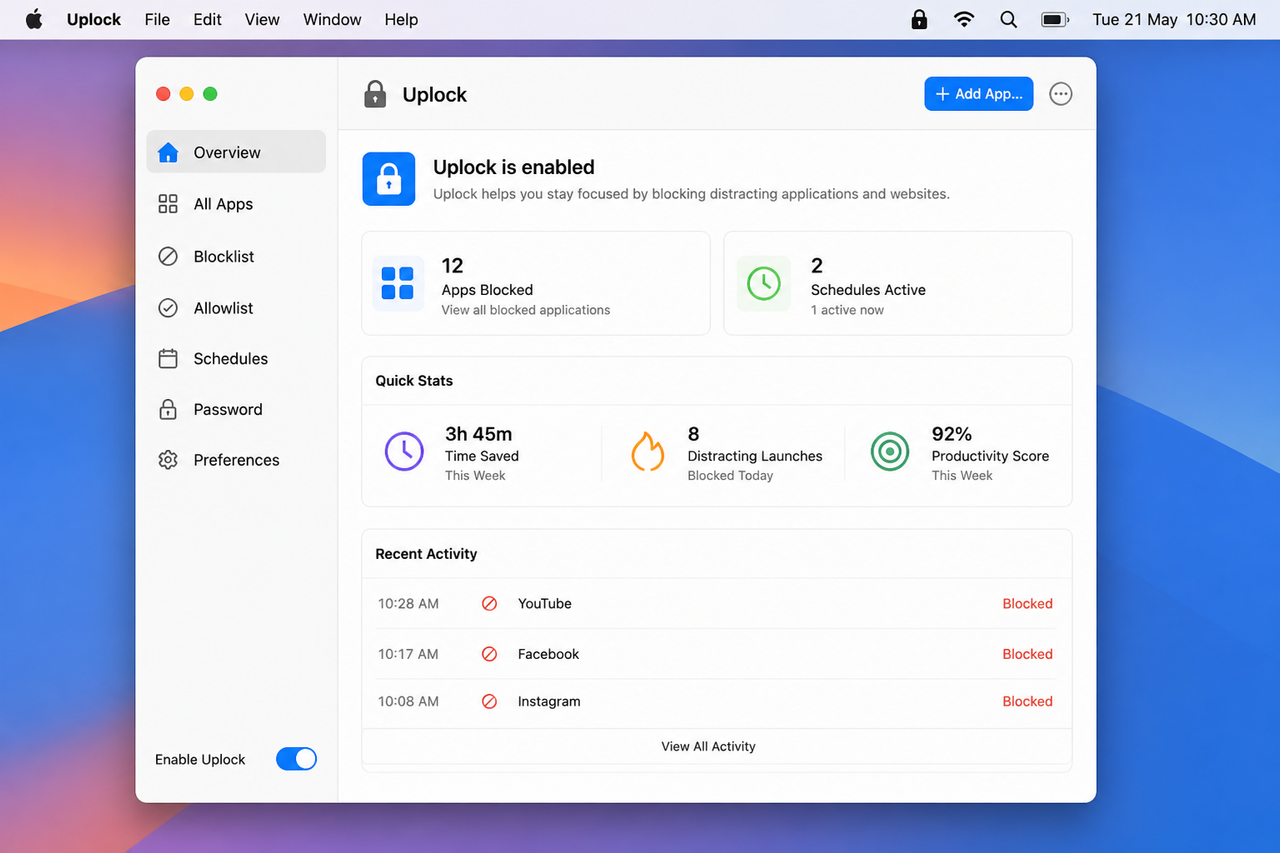The image size is (1280, 853).
Task: Click the Facebook Blocked status
Action: point(1027,654)
